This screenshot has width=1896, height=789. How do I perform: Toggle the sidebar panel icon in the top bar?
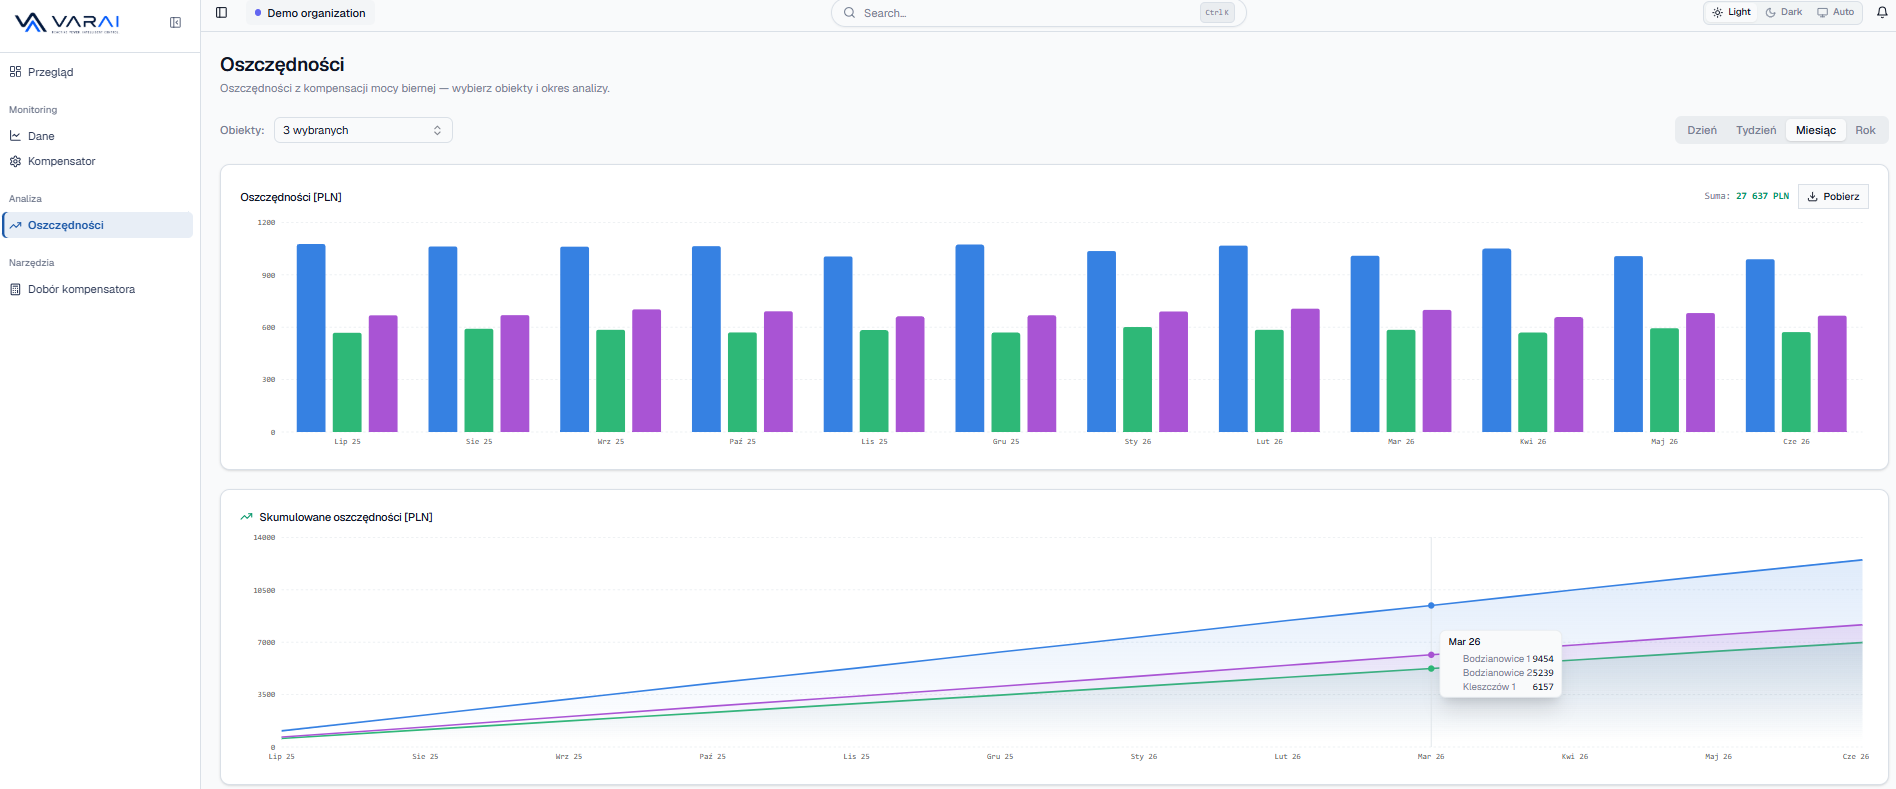click(x=222, y=13)
